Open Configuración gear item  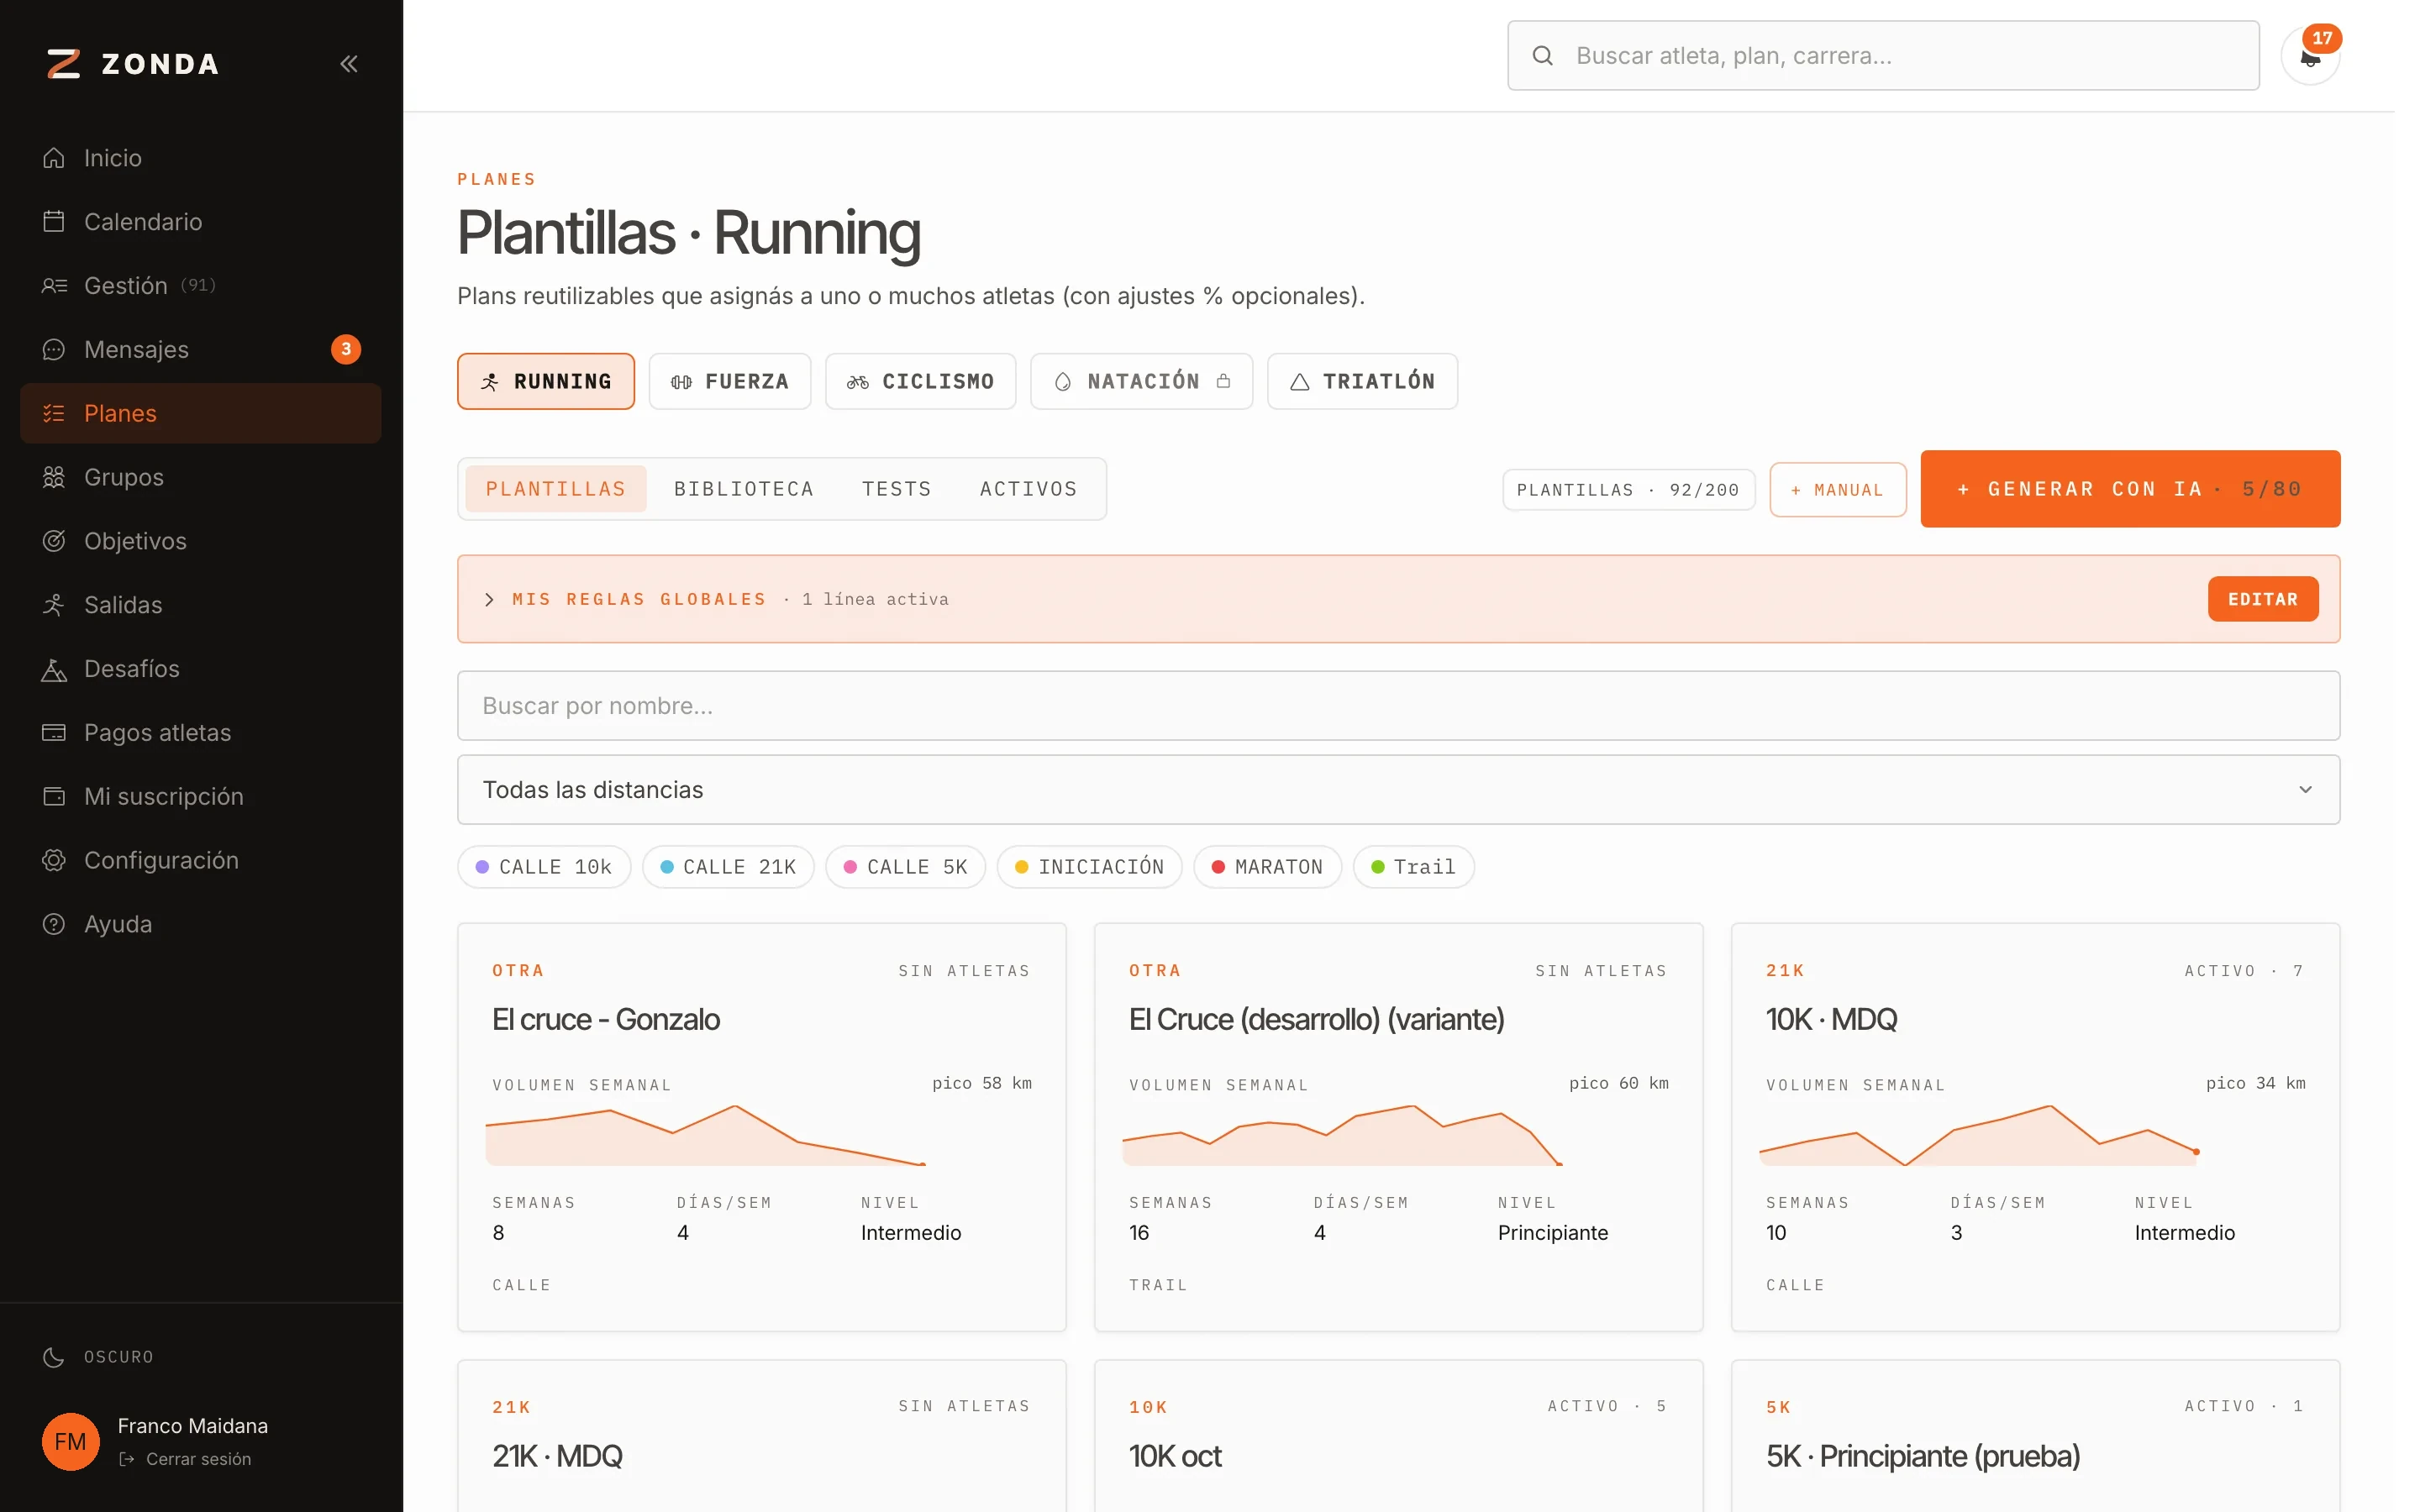pos(200,860)
